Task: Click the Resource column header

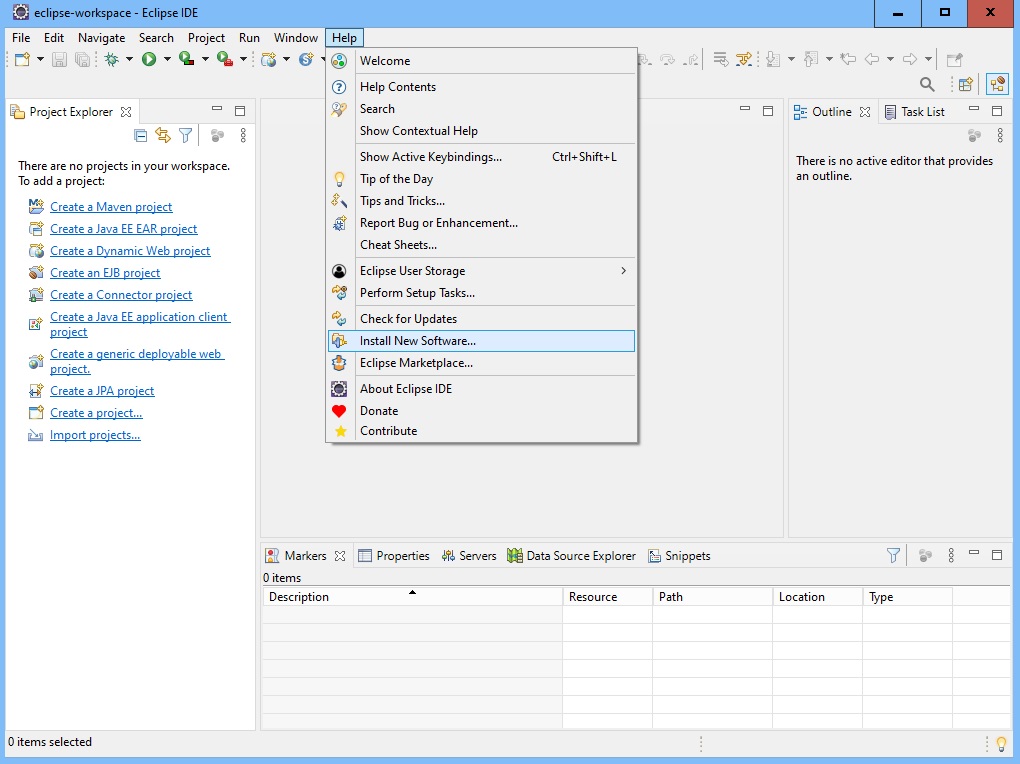Action: pos(608,597)
